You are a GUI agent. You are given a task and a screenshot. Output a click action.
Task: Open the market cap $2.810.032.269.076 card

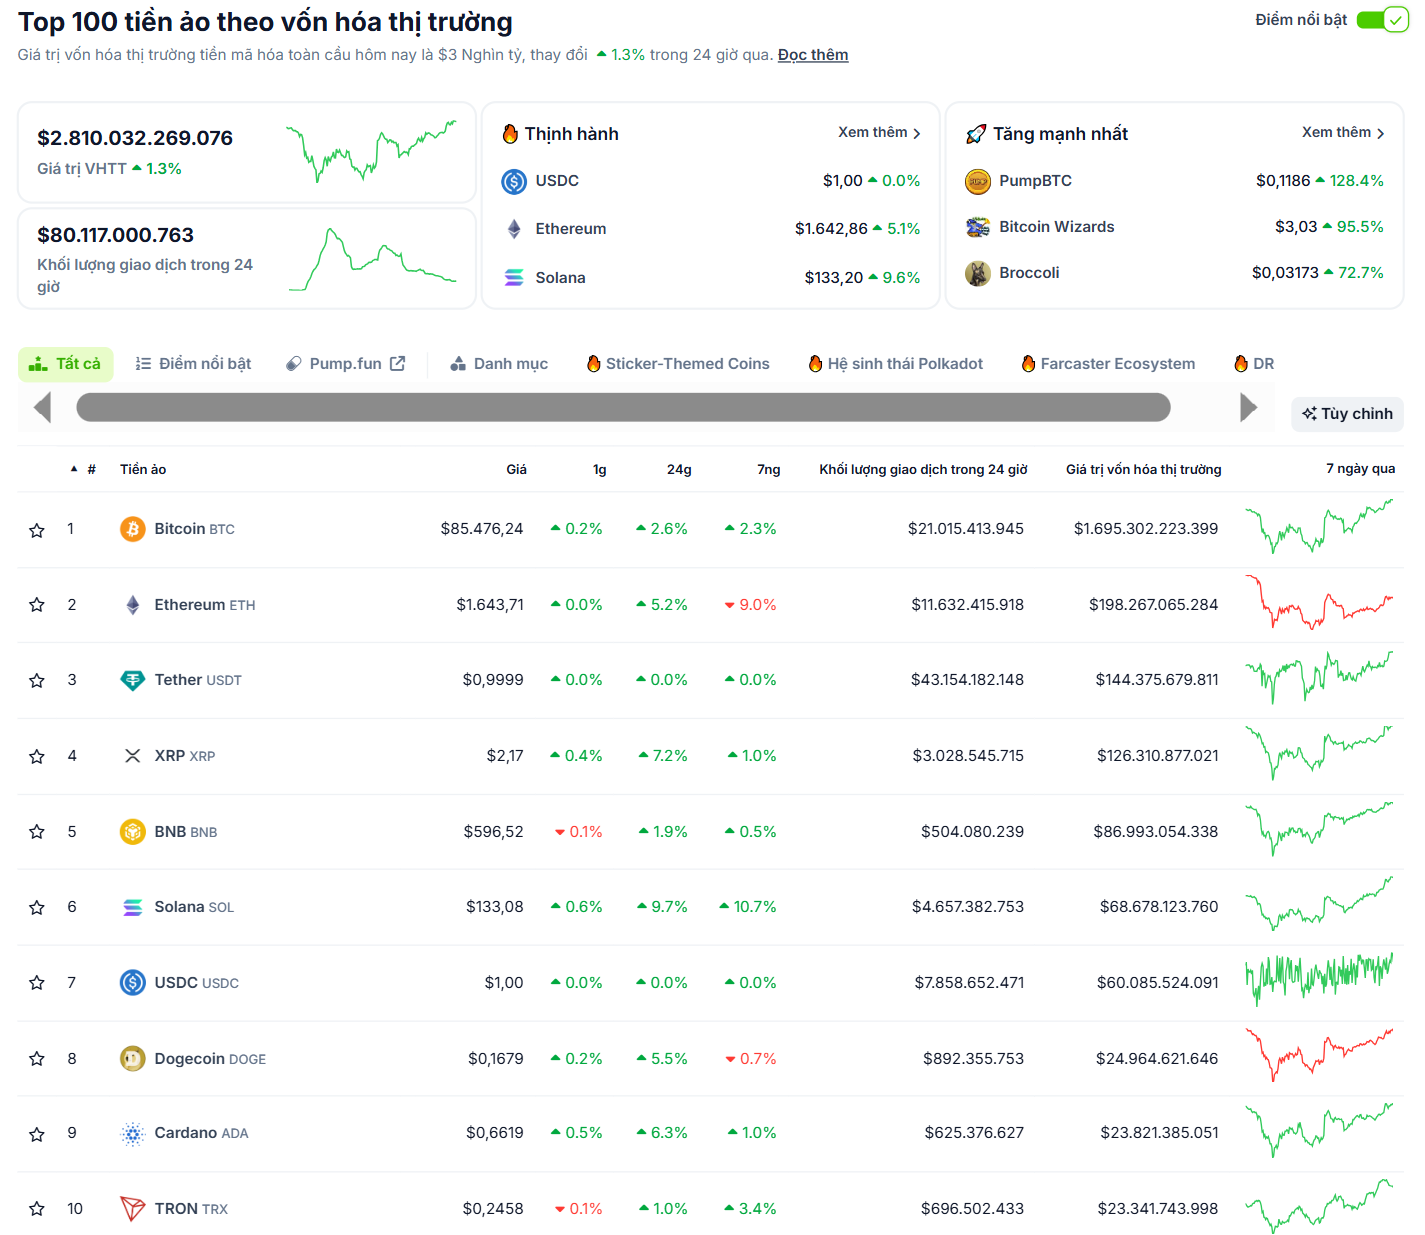[246, 152]
